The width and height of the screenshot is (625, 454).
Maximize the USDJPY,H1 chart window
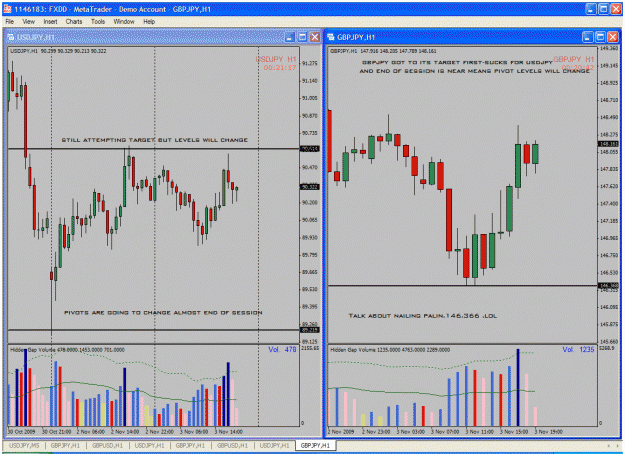point(303,37)
